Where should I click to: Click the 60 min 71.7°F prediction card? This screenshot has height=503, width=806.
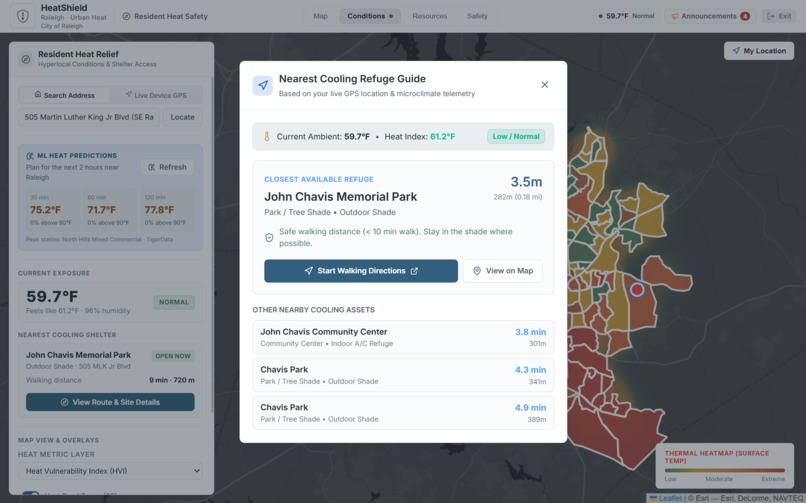[x=110, y=211]
